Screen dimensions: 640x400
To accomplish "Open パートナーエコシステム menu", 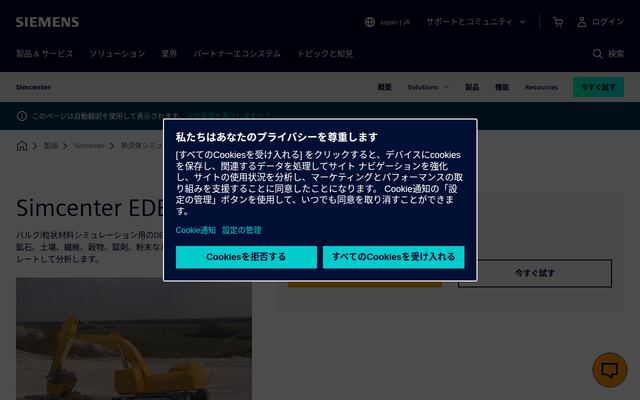I will point(237,54).
